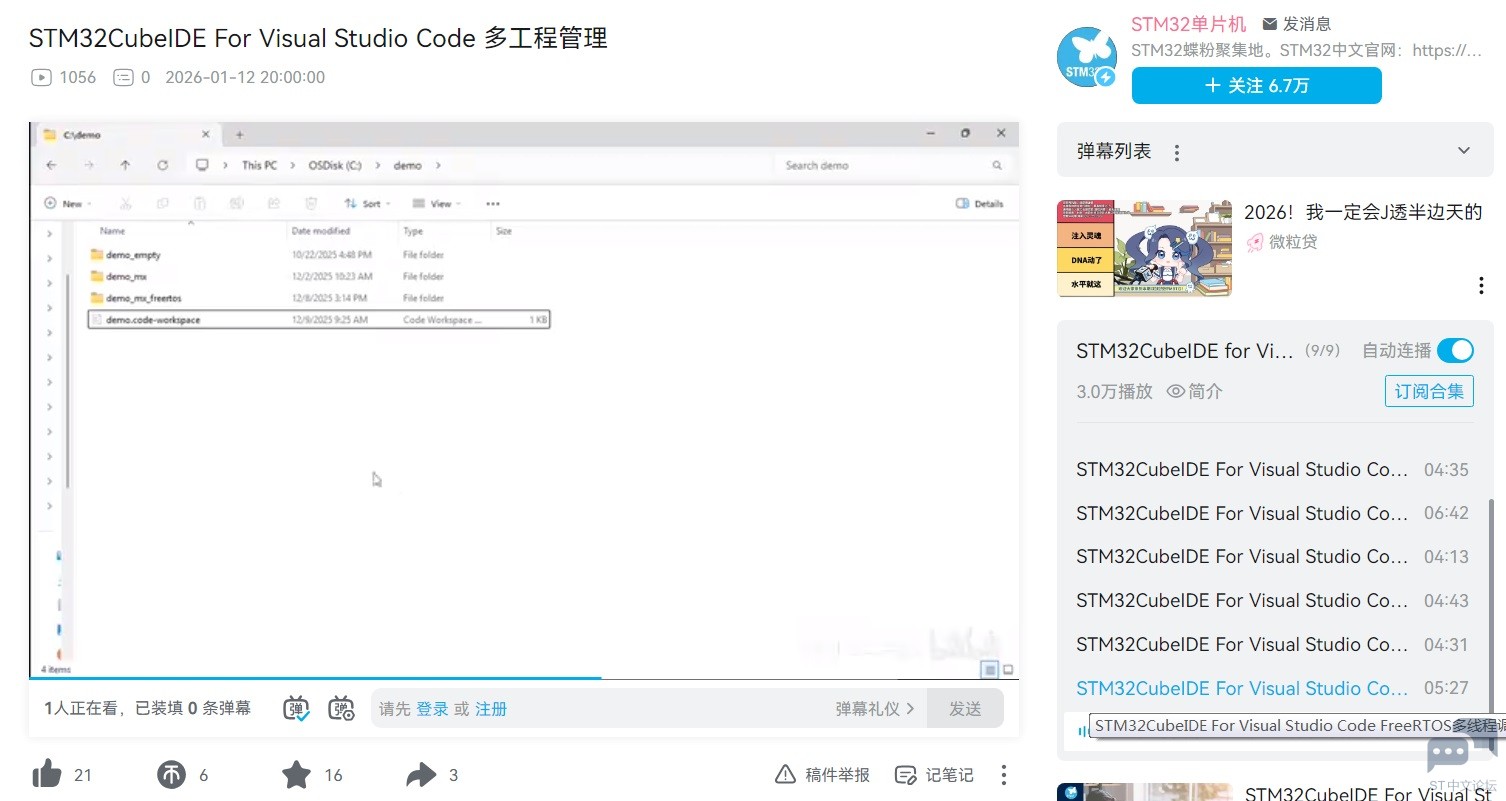Click the search magnifier in File Explorer
Screen dimensions: 1506x801
pos(997,165)
